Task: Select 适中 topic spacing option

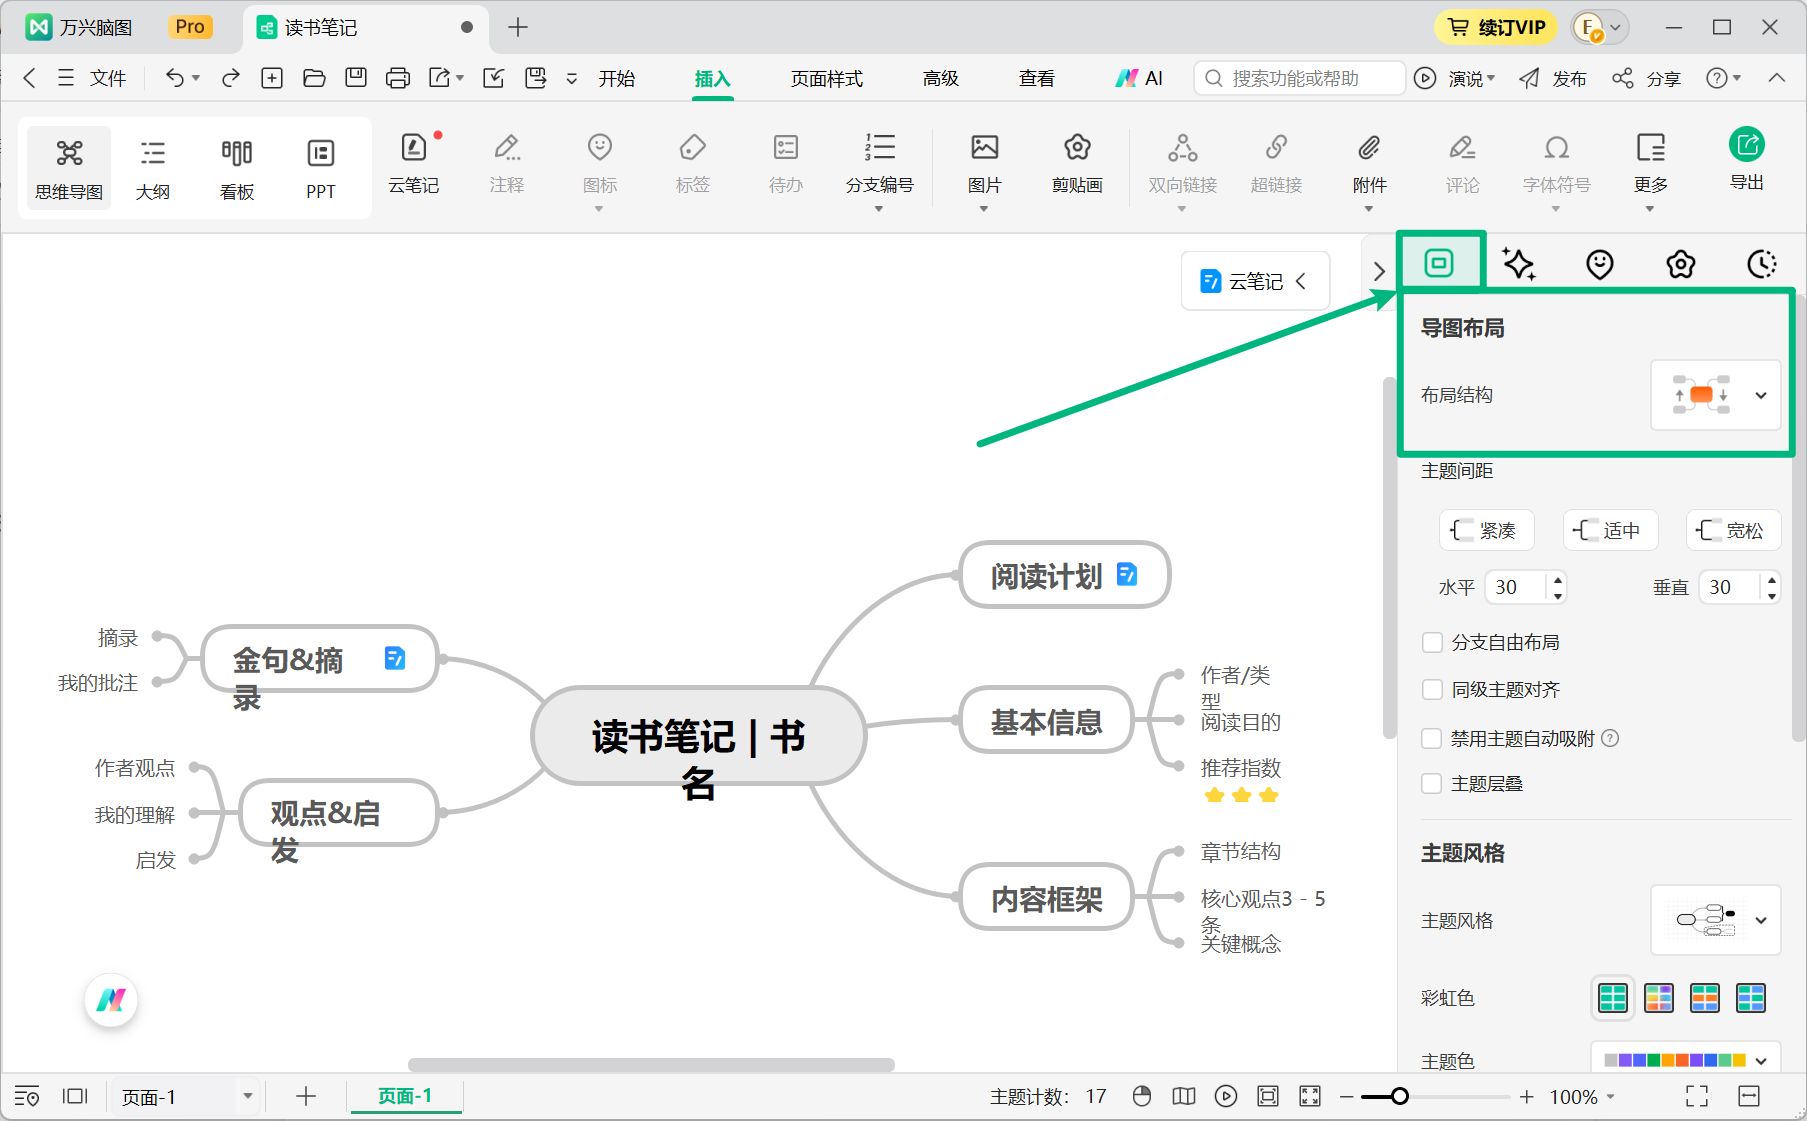Action: pos(1610,530)
